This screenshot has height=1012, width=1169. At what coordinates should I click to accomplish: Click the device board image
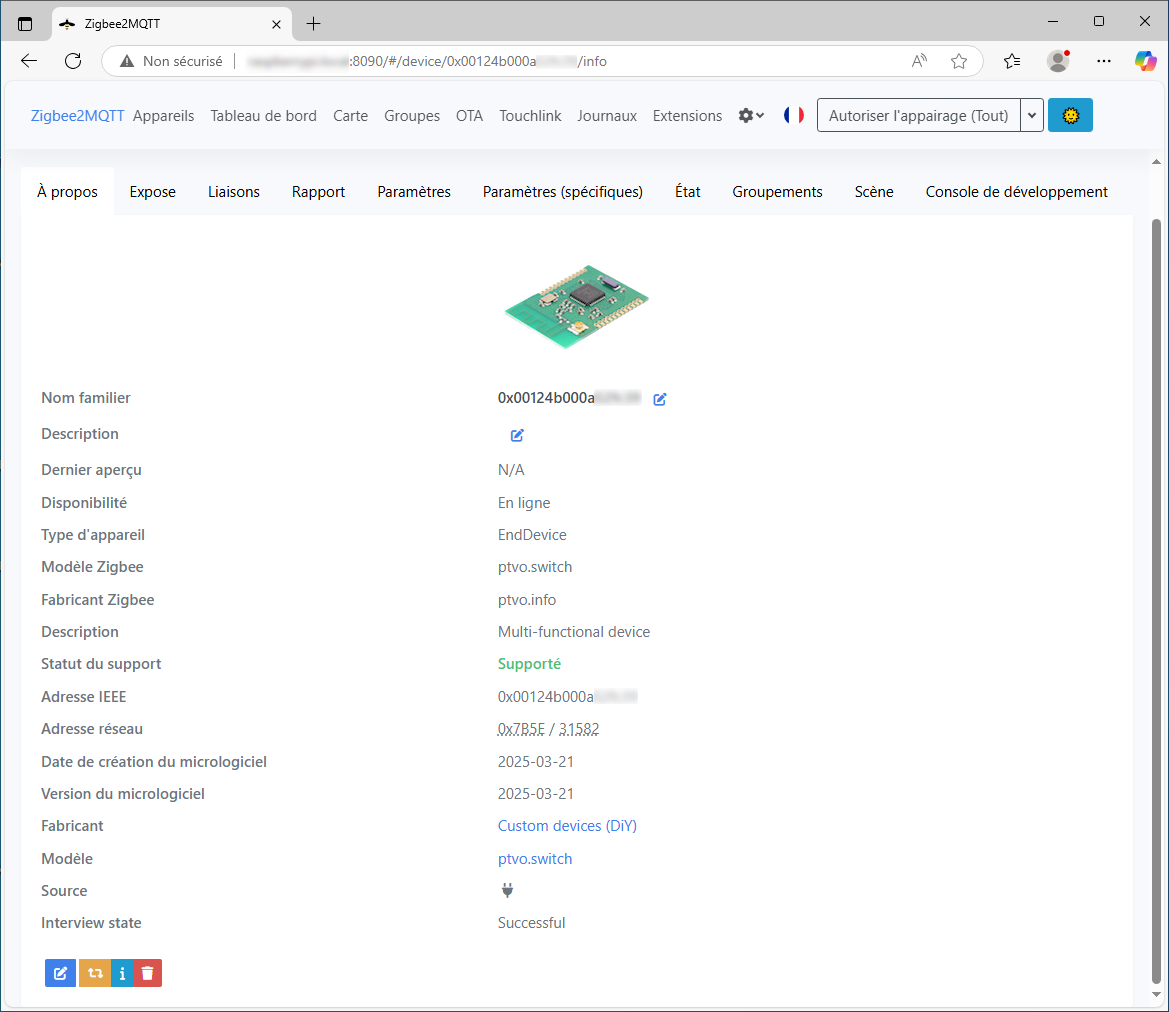(576, 306)
